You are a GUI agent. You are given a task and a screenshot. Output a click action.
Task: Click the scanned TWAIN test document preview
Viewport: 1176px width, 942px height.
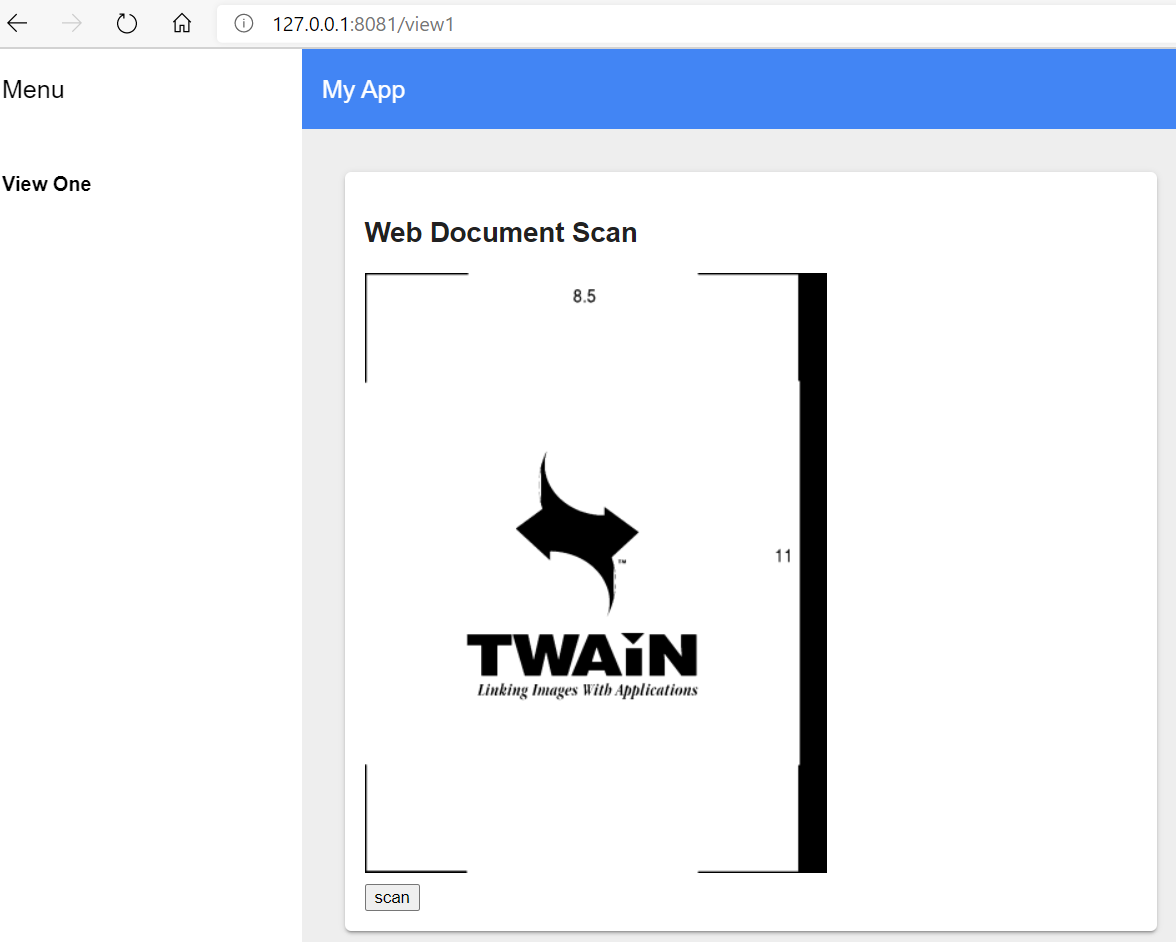[595, 572]
